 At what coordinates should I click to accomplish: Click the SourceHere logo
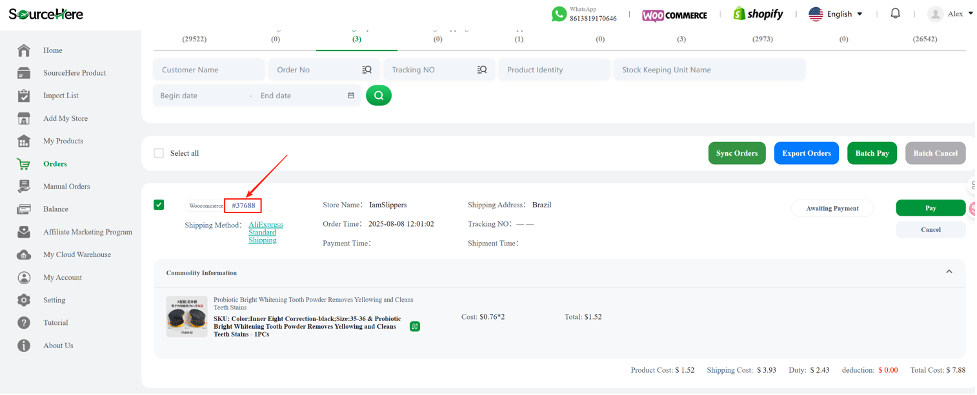click(x=45, y=14)
